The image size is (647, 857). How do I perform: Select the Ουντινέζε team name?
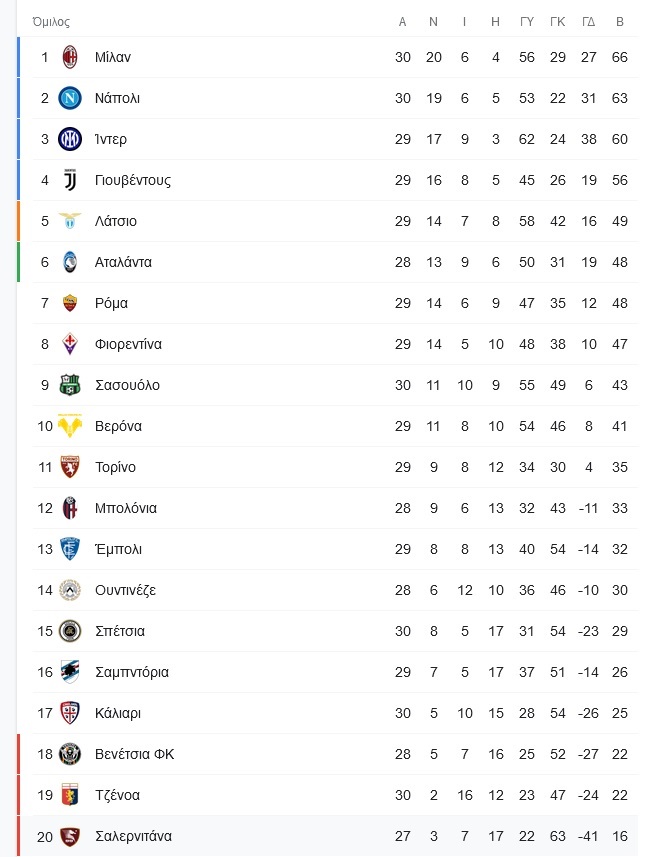click(126, 590)
